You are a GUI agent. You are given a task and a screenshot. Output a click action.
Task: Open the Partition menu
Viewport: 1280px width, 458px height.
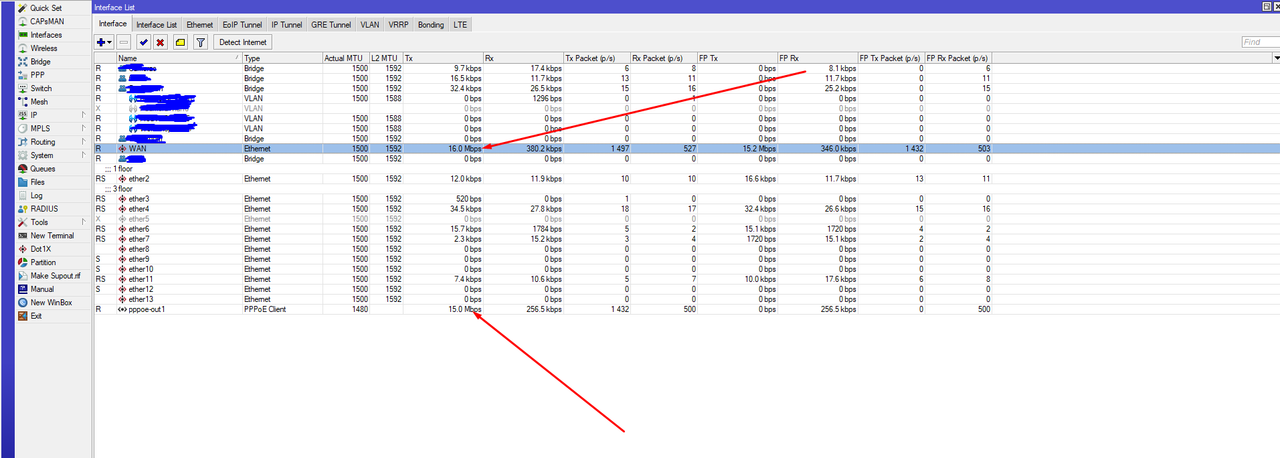pos(45,262)
